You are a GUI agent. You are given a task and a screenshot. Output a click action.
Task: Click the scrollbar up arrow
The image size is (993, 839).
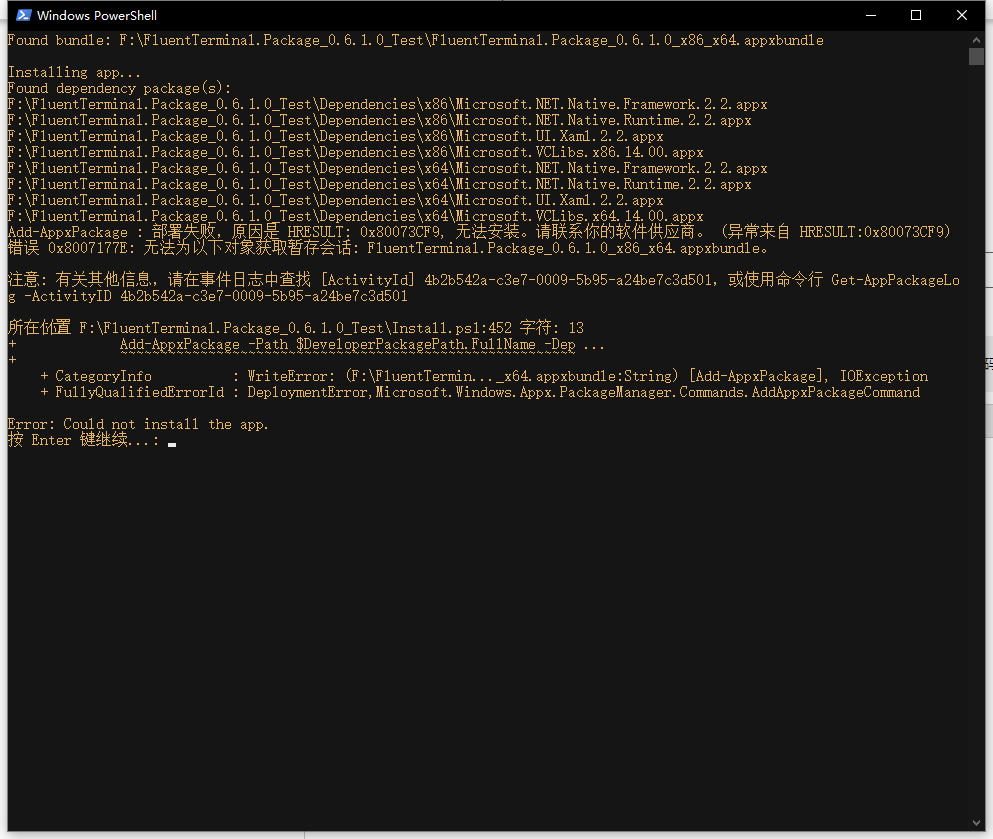976,39
